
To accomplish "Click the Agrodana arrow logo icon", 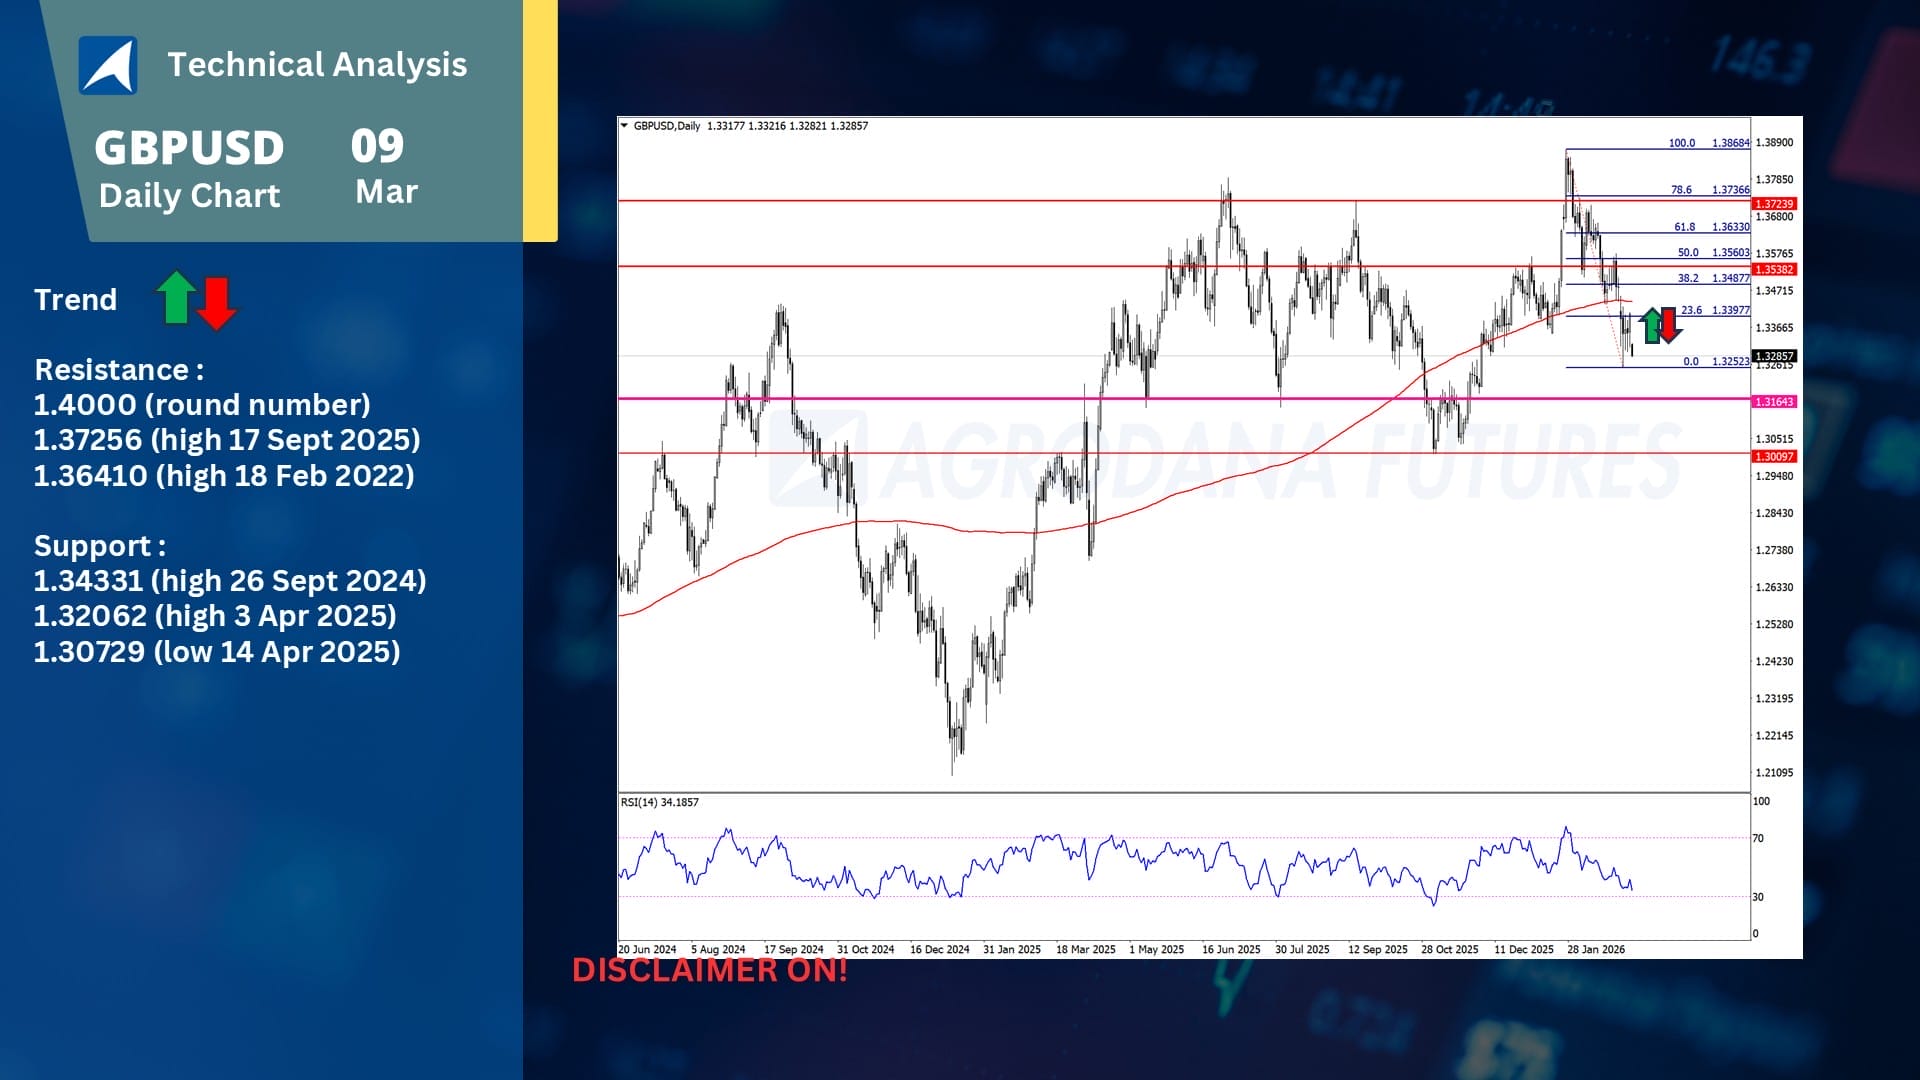I will [x=108, y=66].
